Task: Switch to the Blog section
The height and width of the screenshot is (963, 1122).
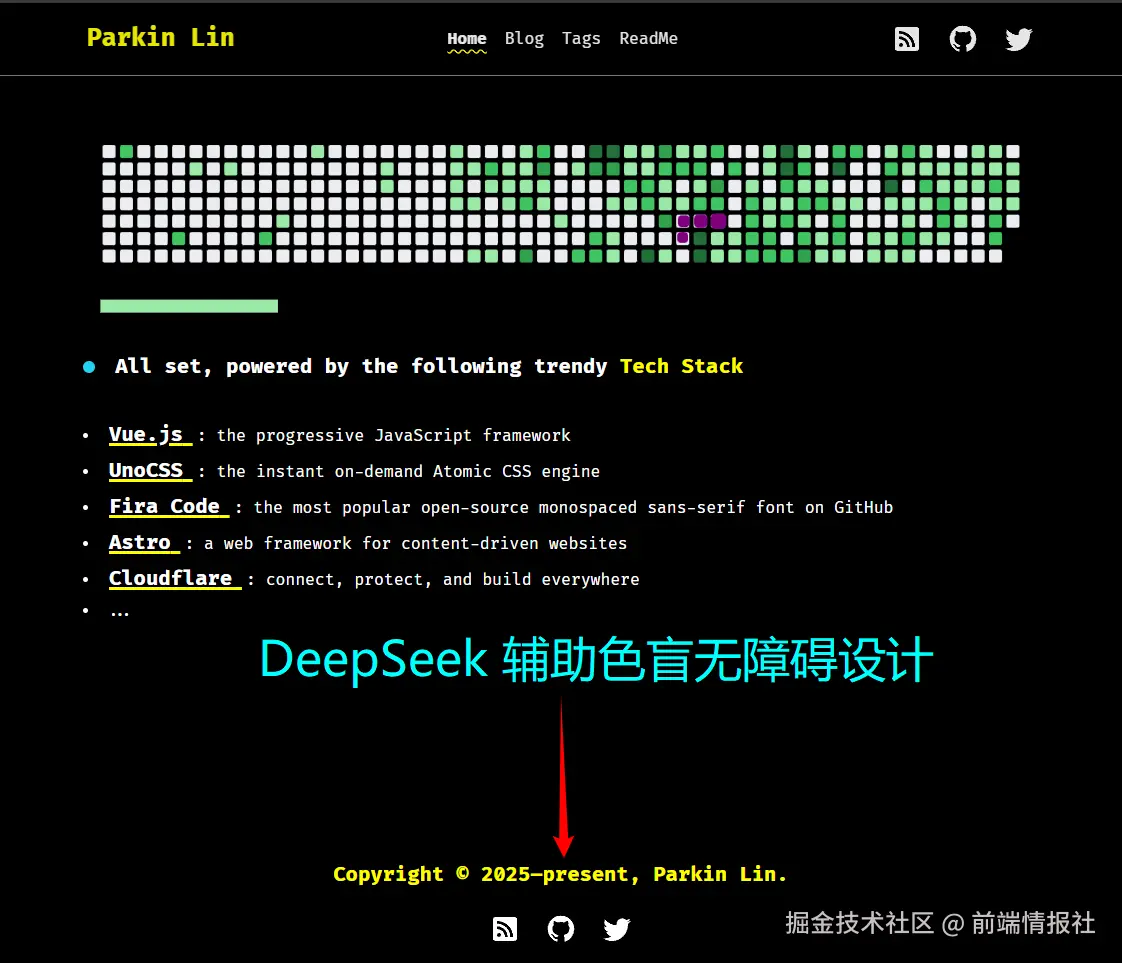Action: point(524,38)
